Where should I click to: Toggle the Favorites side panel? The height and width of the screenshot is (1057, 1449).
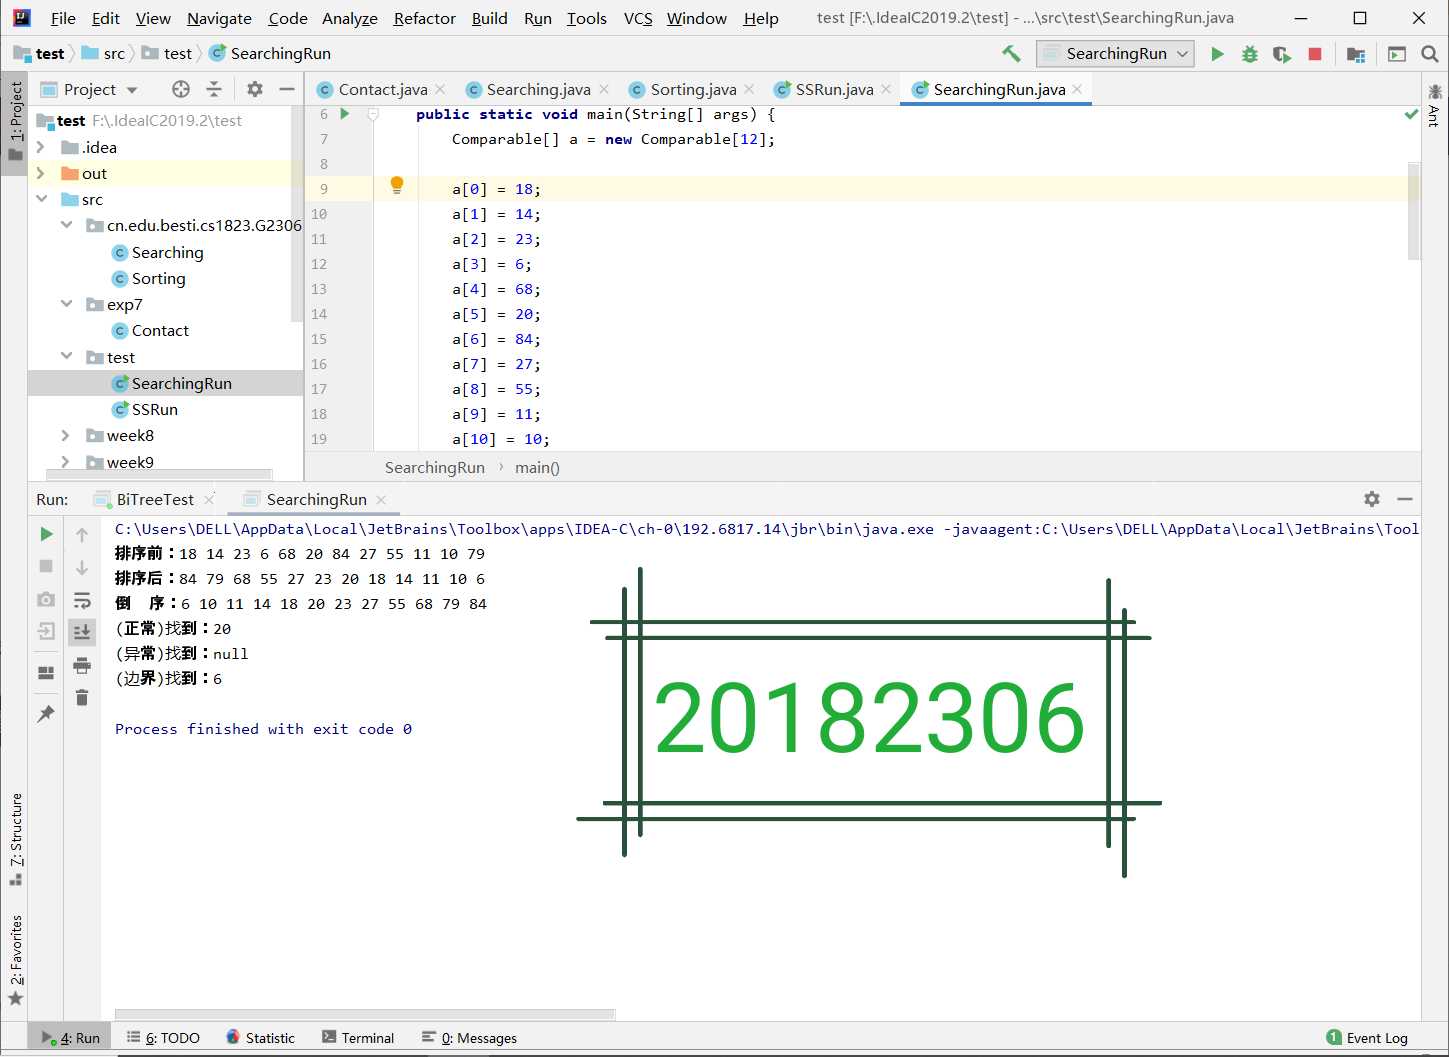point(15,960)
